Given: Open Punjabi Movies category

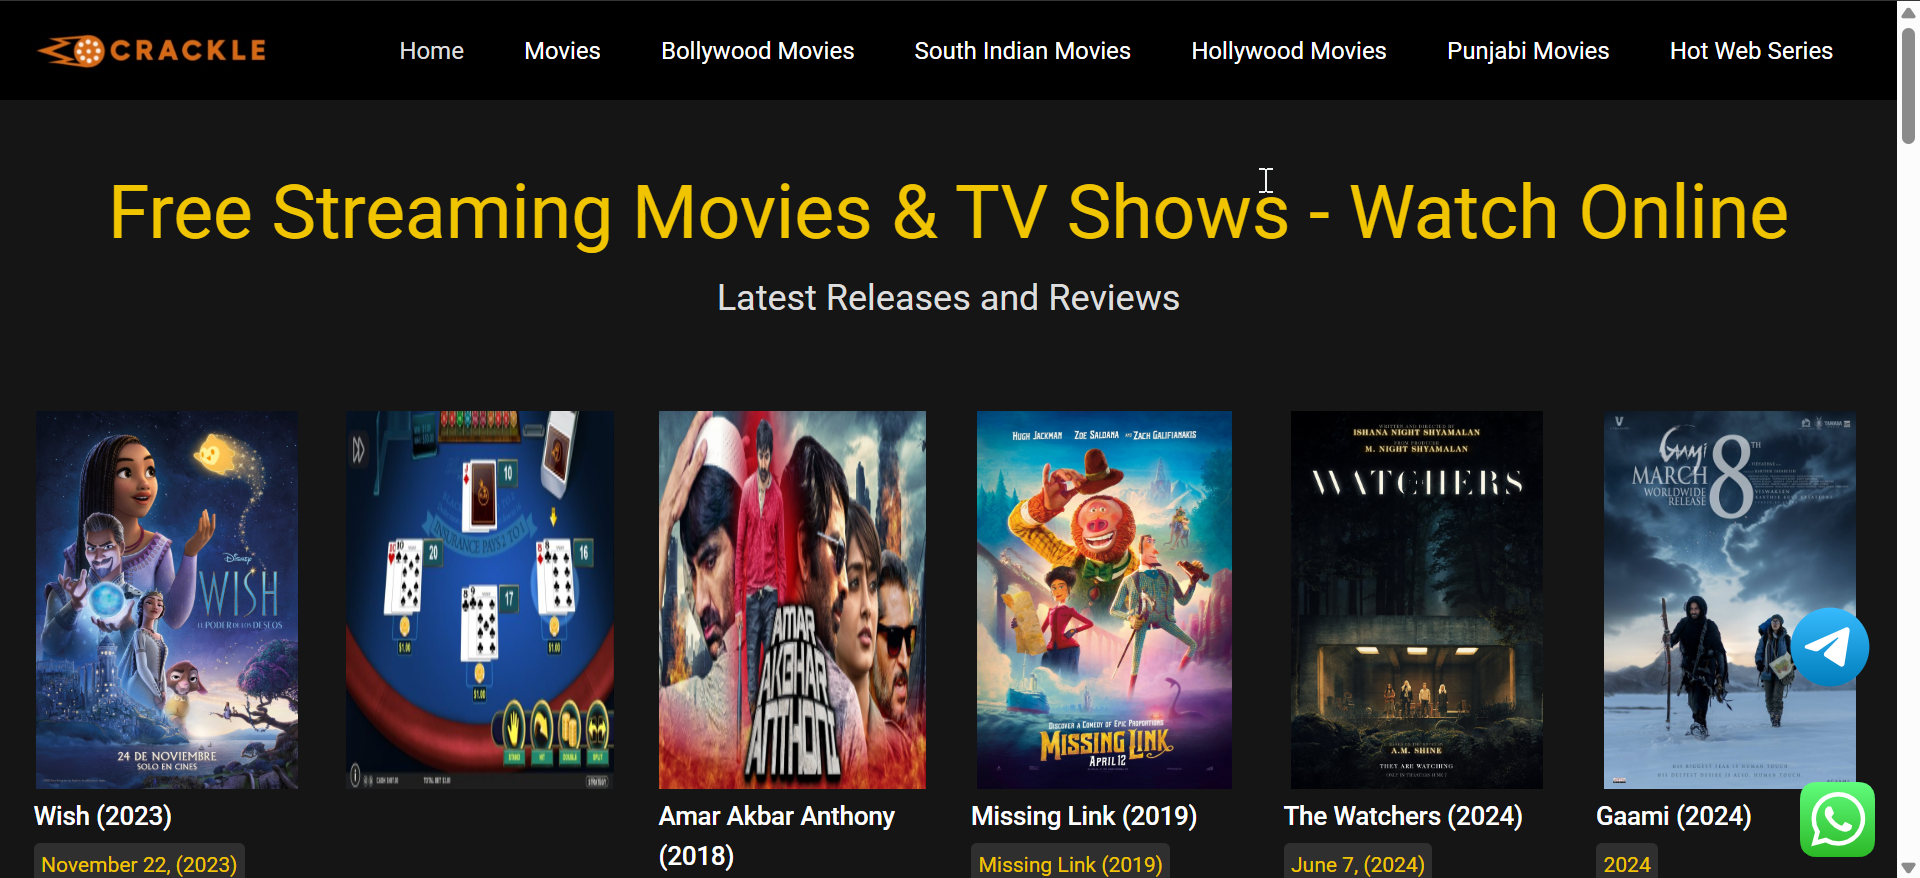Looking at the screenshot, I should point(1528,51).
